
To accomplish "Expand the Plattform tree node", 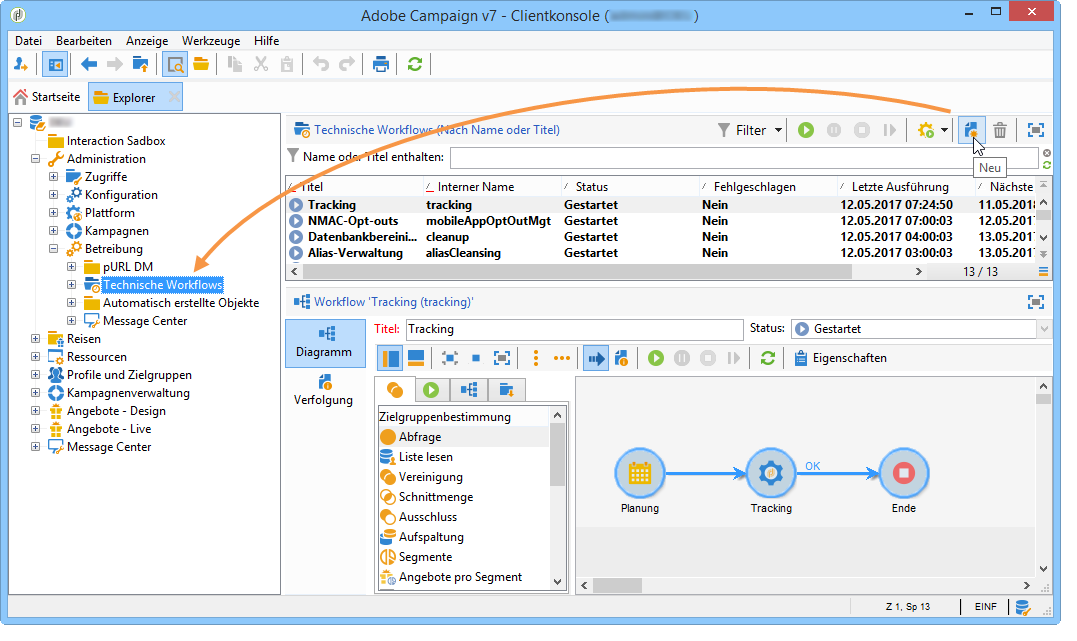I will (x=54, y=213).
